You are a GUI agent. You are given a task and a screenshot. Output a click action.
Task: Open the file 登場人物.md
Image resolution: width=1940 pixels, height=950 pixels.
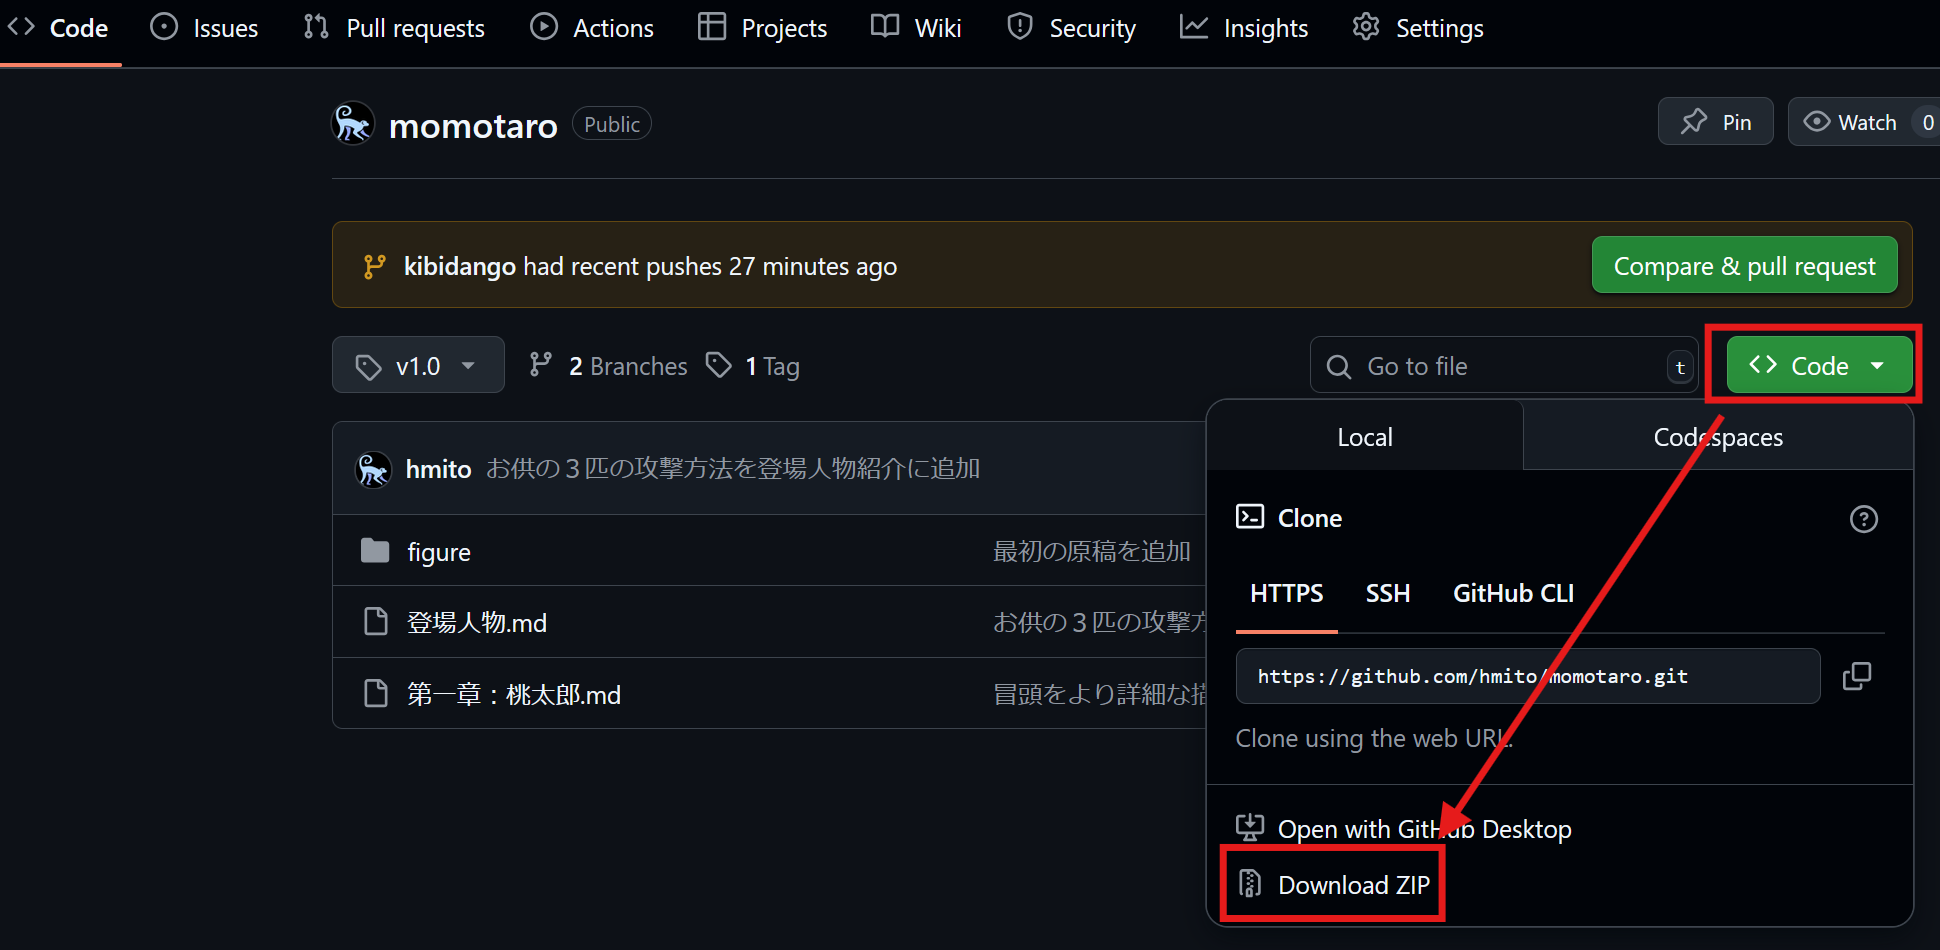477,623
